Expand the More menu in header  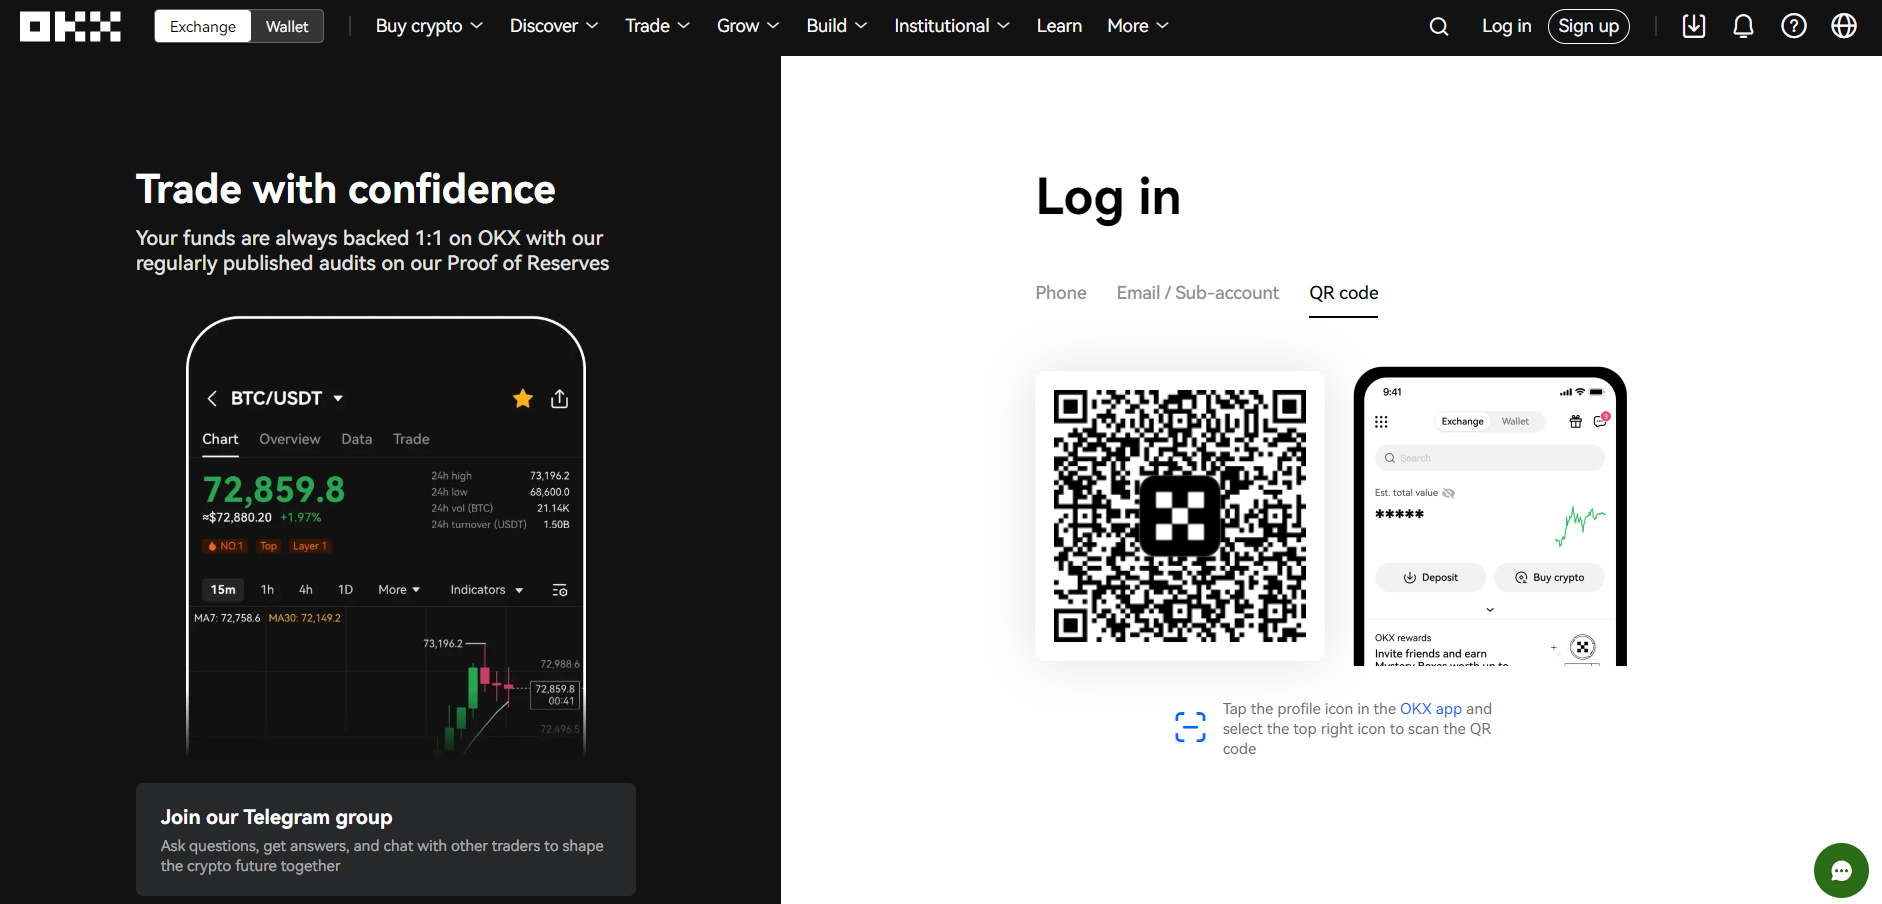(x=1138, y=26)
